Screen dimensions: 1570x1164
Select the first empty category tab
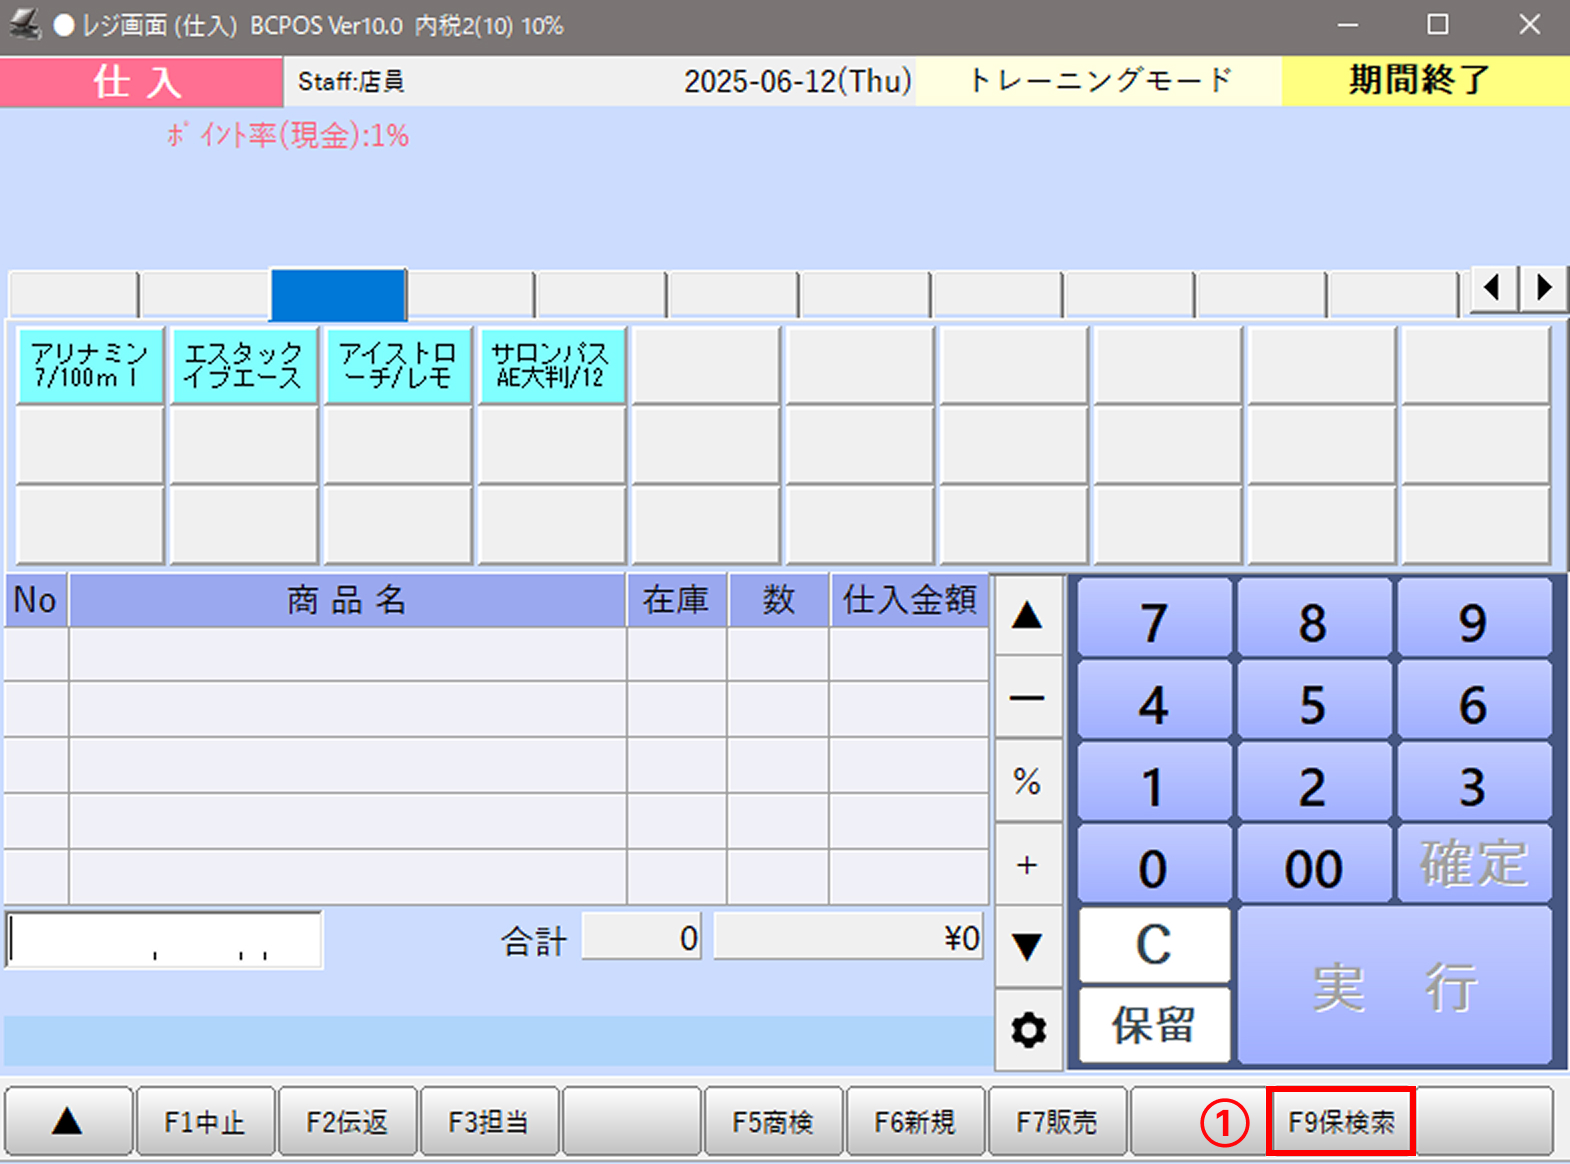pos(73,294)
